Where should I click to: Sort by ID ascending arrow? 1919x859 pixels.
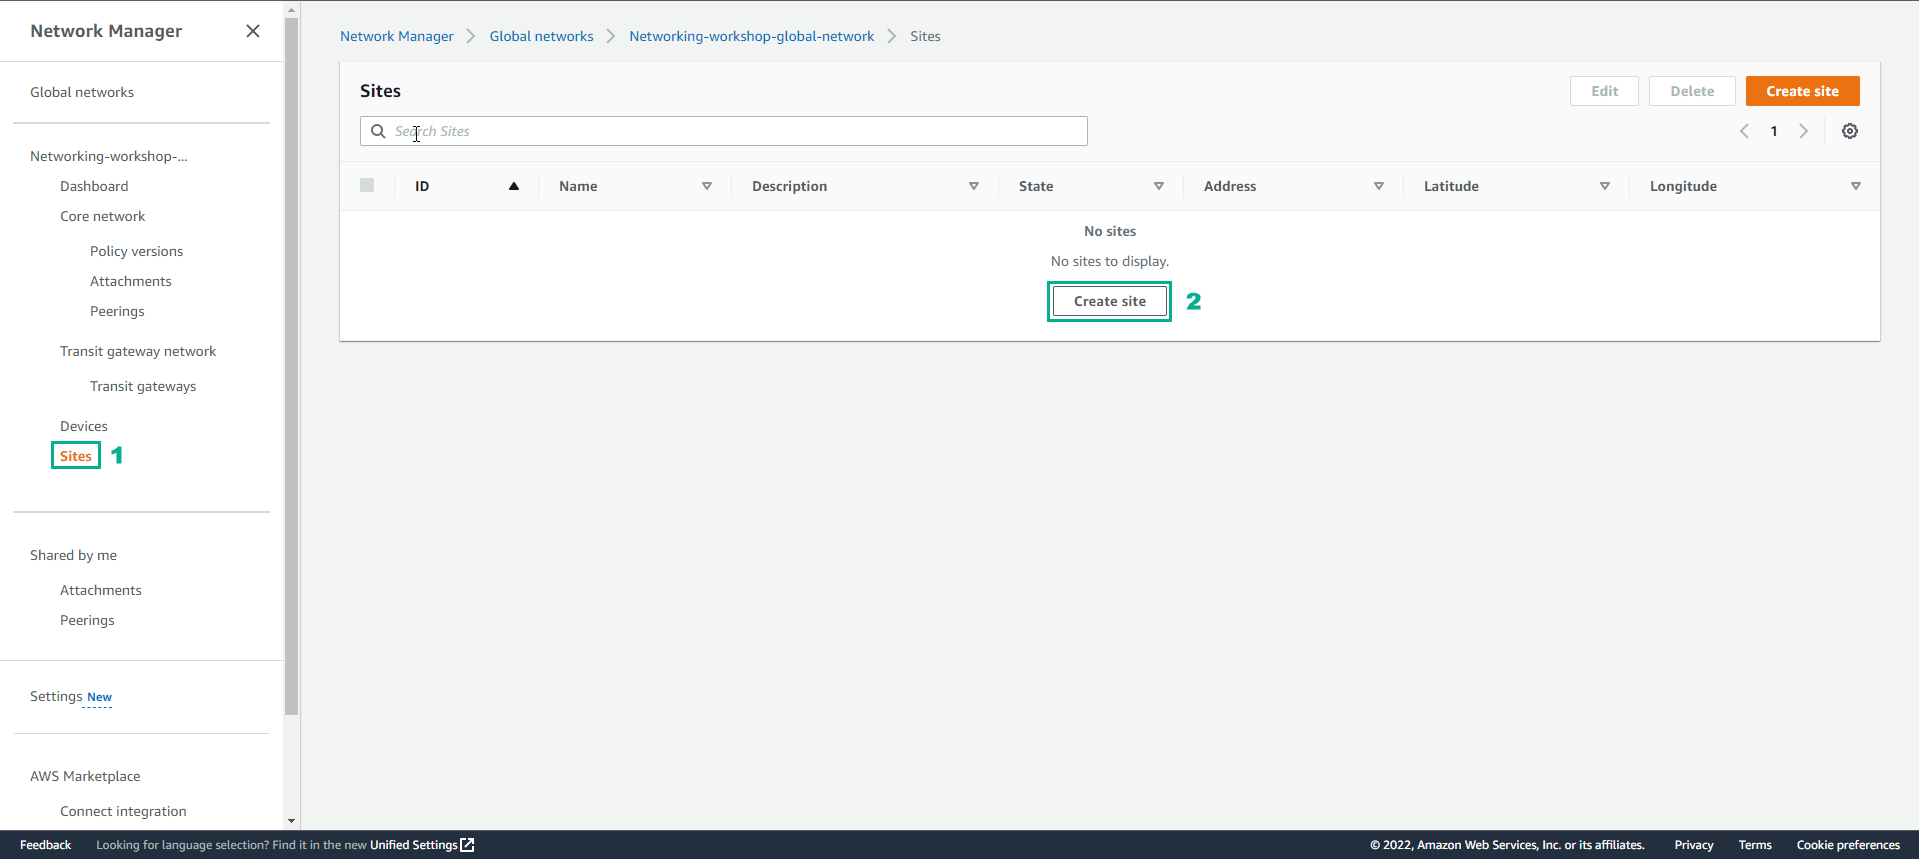pyautogui.click(x=514, y=186)
